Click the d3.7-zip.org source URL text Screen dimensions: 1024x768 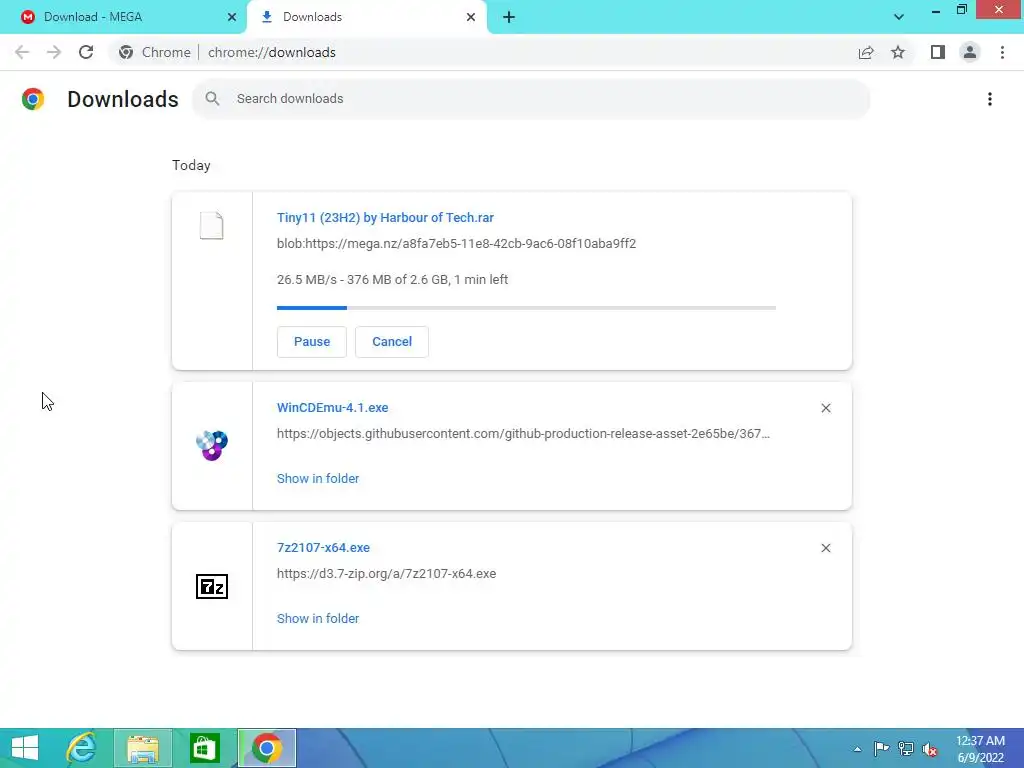pyautogui.click(x=387, y=573)
